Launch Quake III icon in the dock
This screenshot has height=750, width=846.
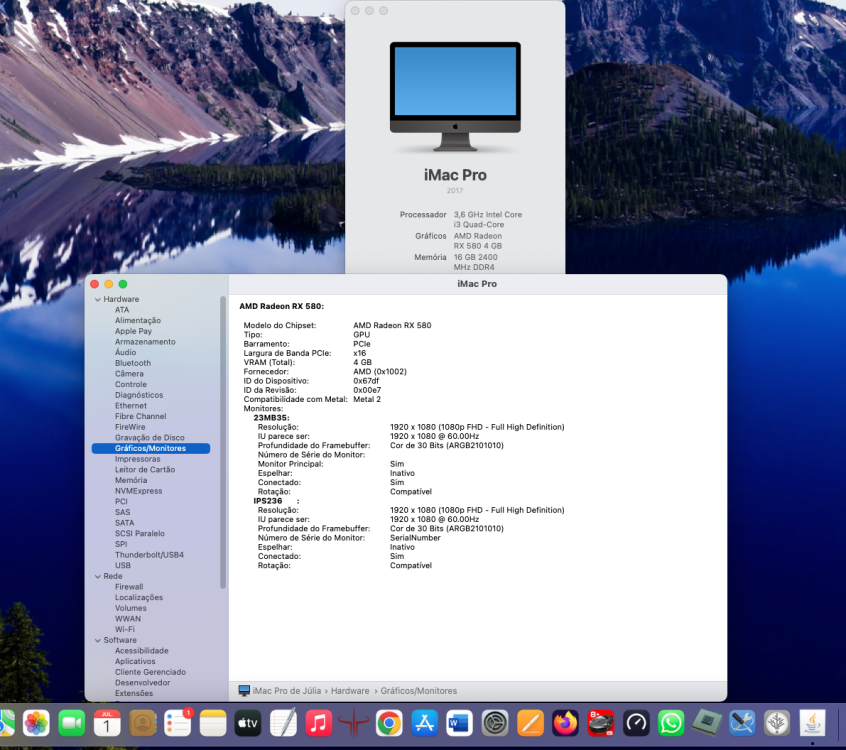(x=354, y=723)
